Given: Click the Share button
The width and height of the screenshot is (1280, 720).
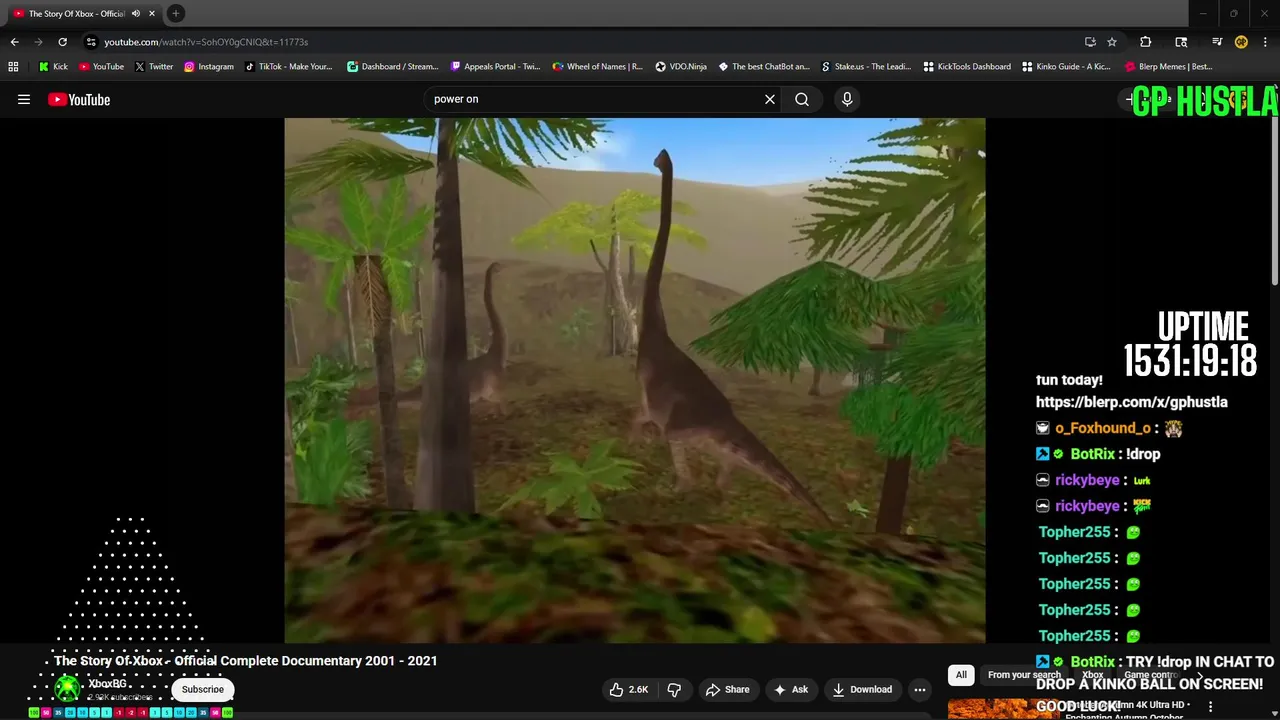Looking at the screenshot, I should point(727,689).
